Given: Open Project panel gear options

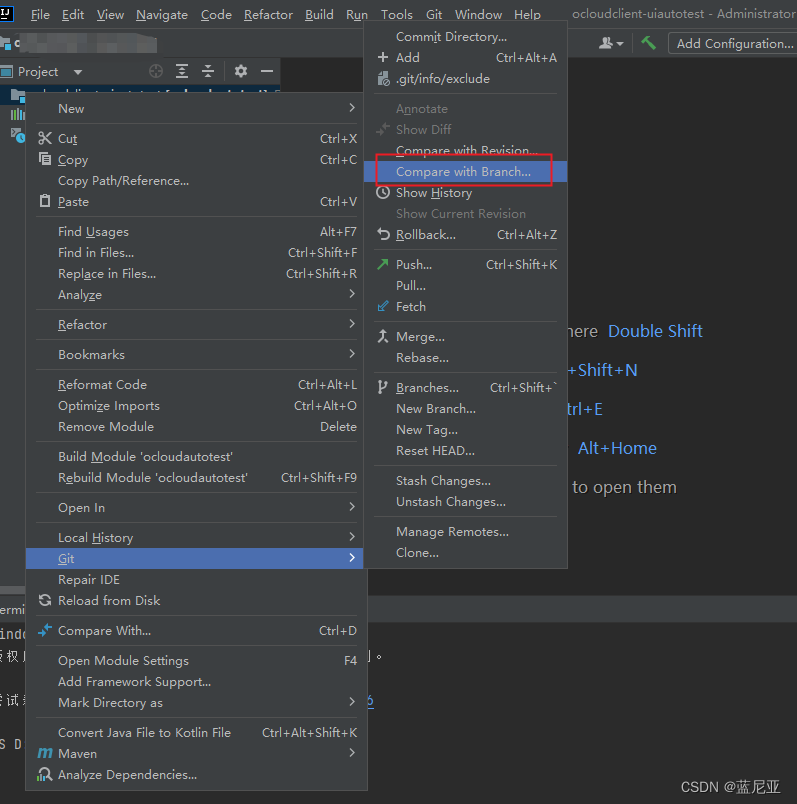Looking at the screenshot, I should (241, 71).
